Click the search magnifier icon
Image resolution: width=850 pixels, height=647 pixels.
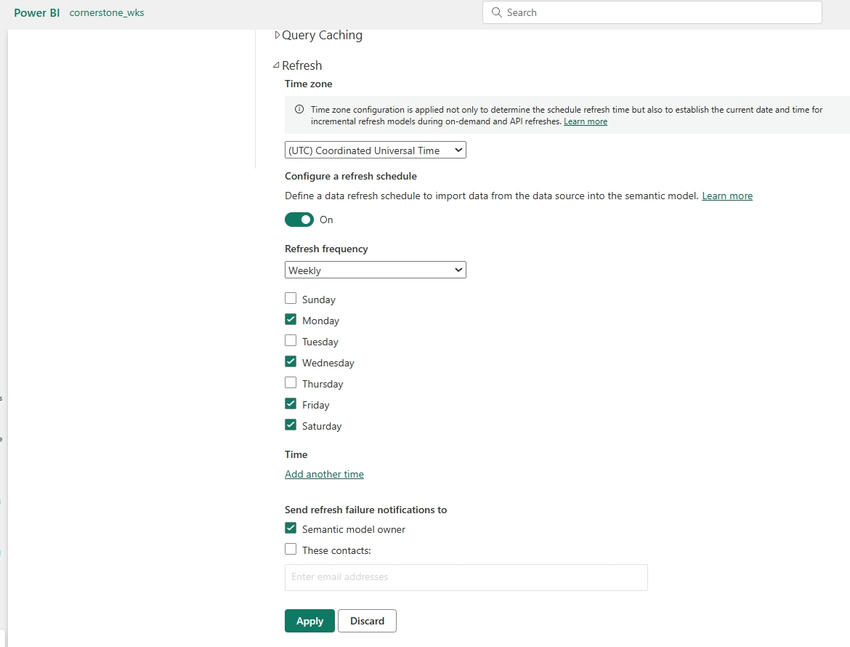pos(497,12)
